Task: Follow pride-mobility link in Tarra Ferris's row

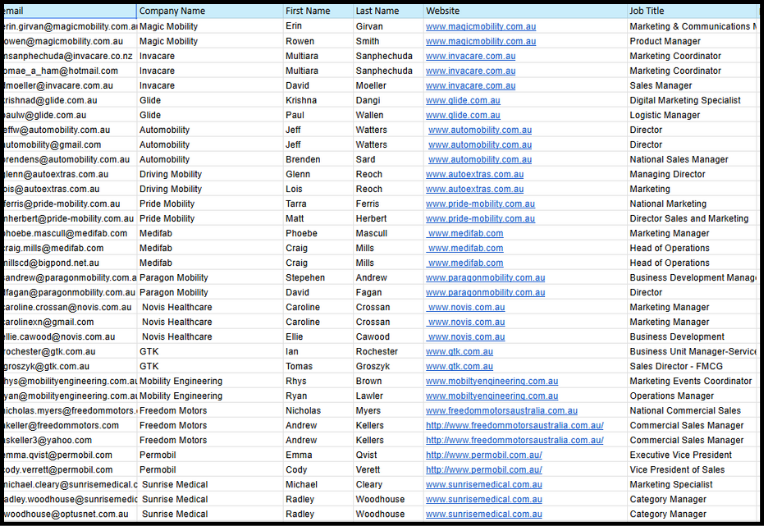Action: tap(480, 203)
